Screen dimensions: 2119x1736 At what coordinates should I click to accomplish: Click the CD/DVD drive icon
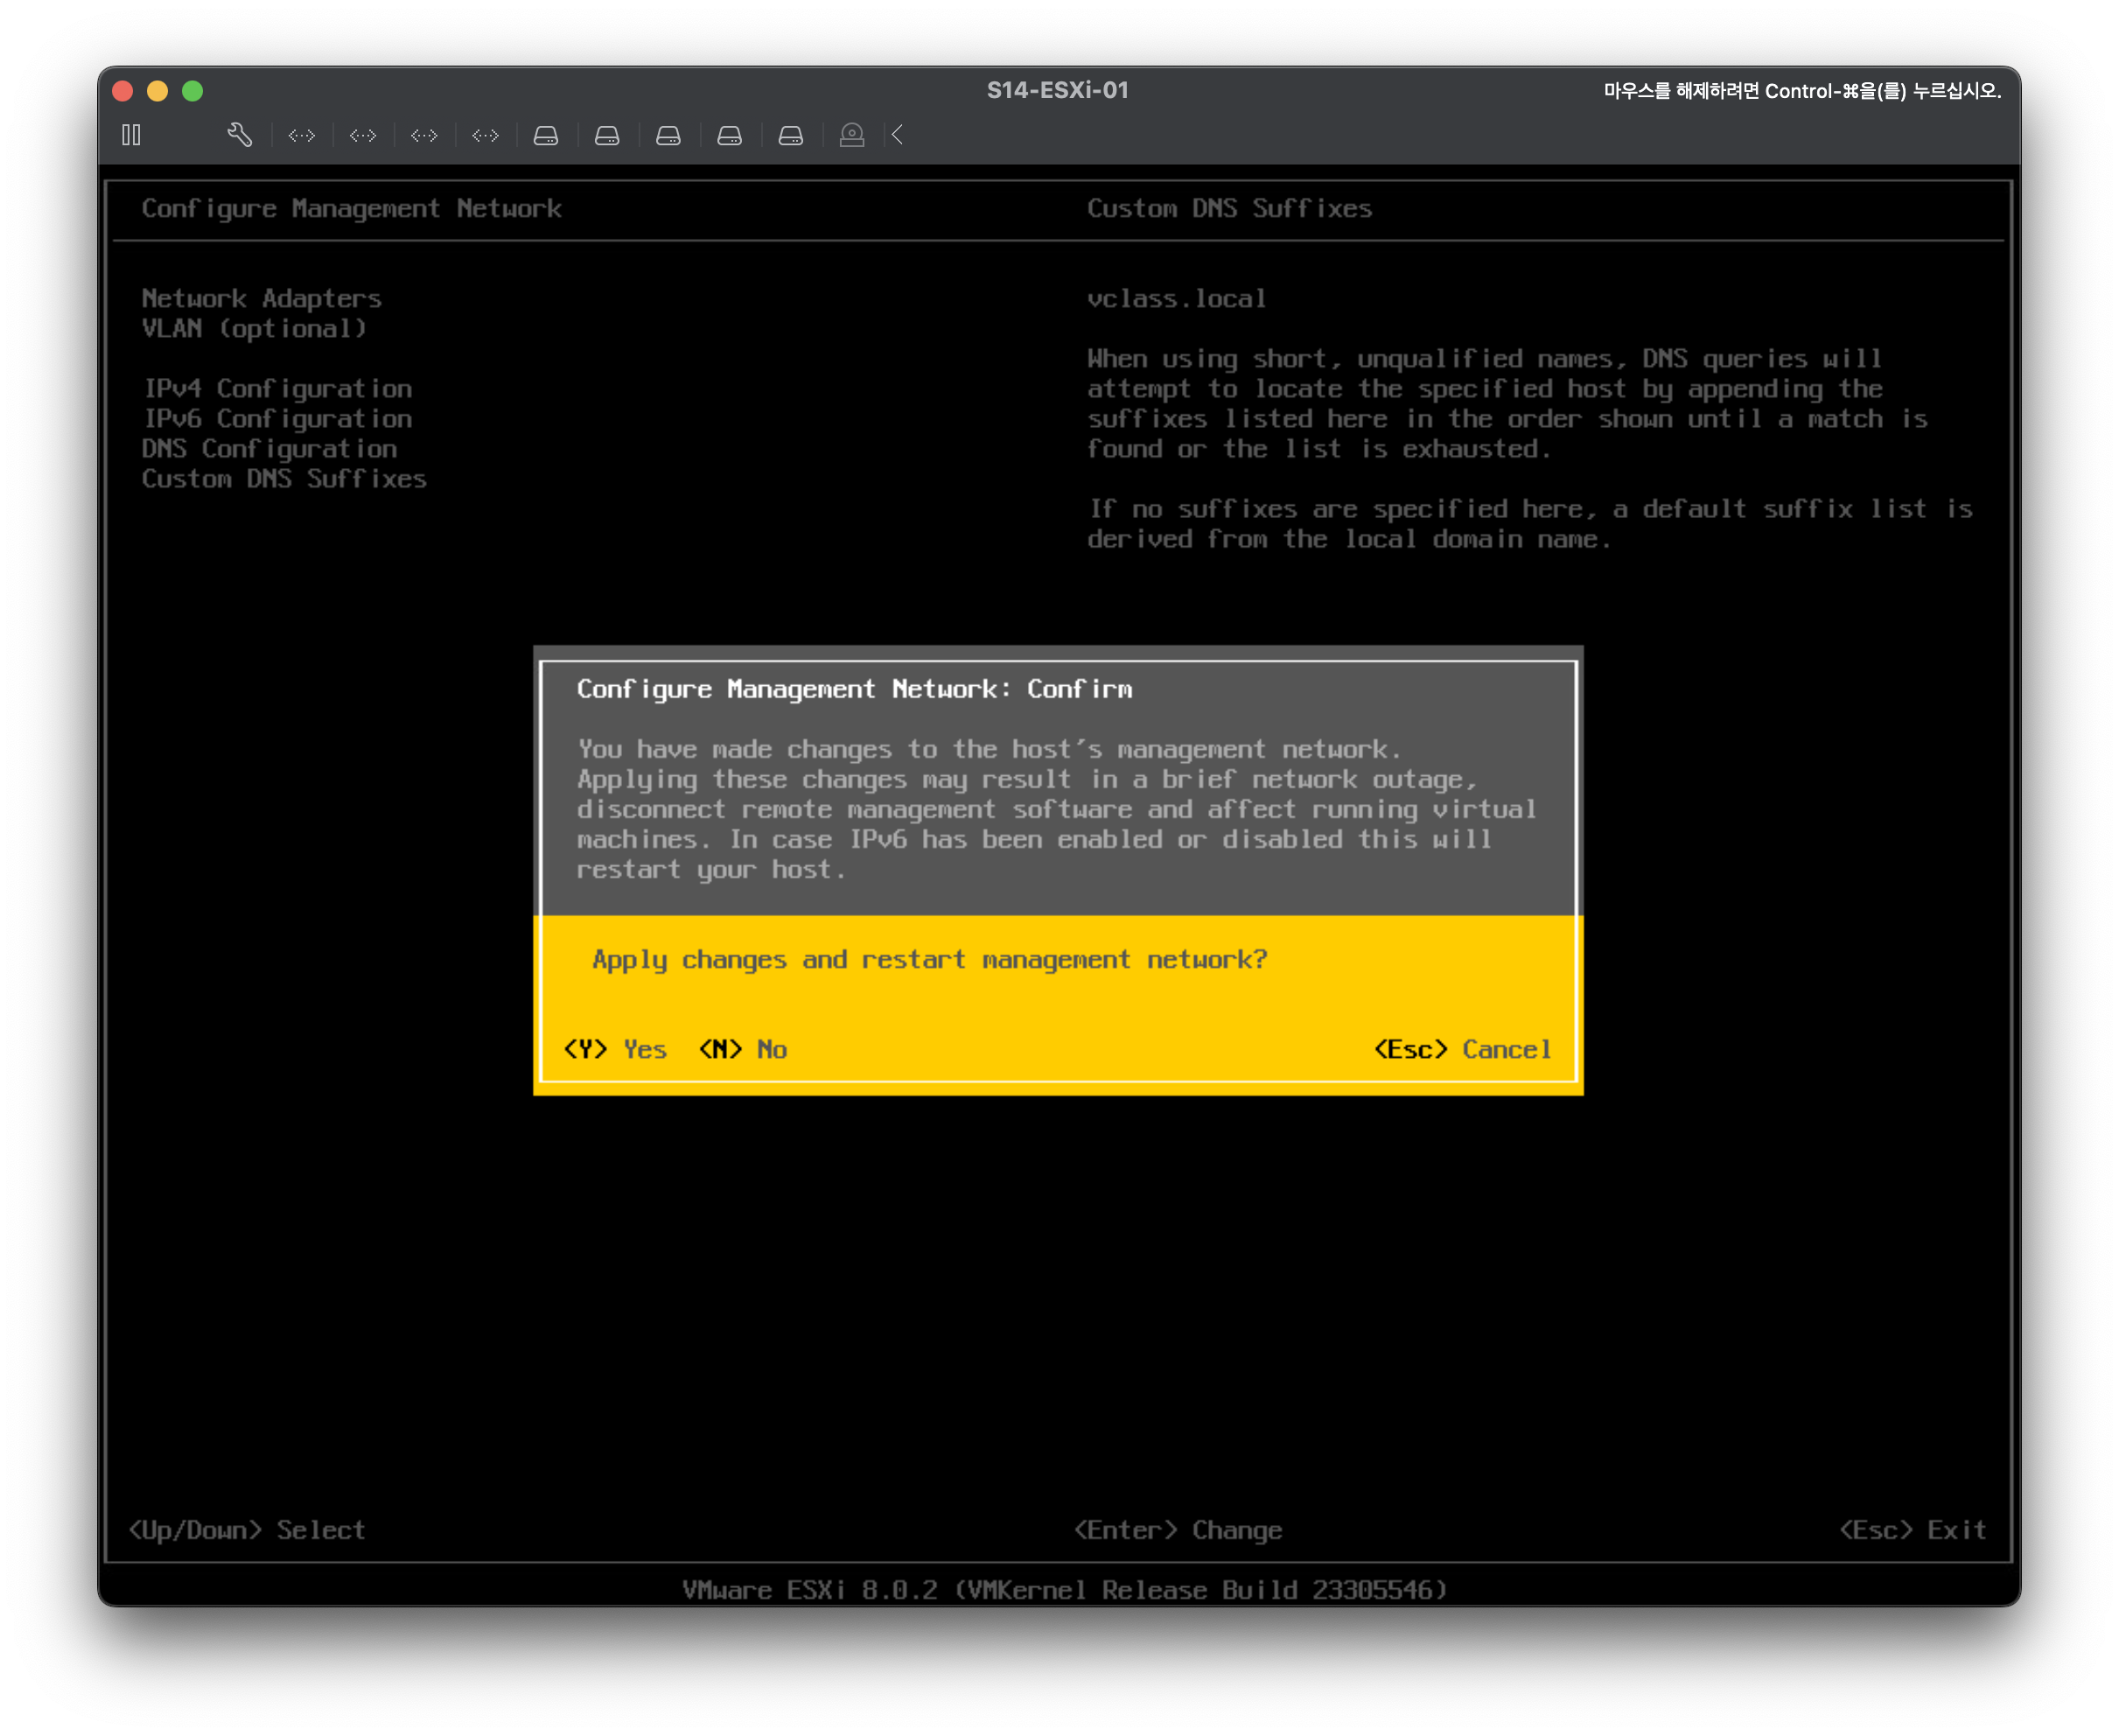point(852,135)
